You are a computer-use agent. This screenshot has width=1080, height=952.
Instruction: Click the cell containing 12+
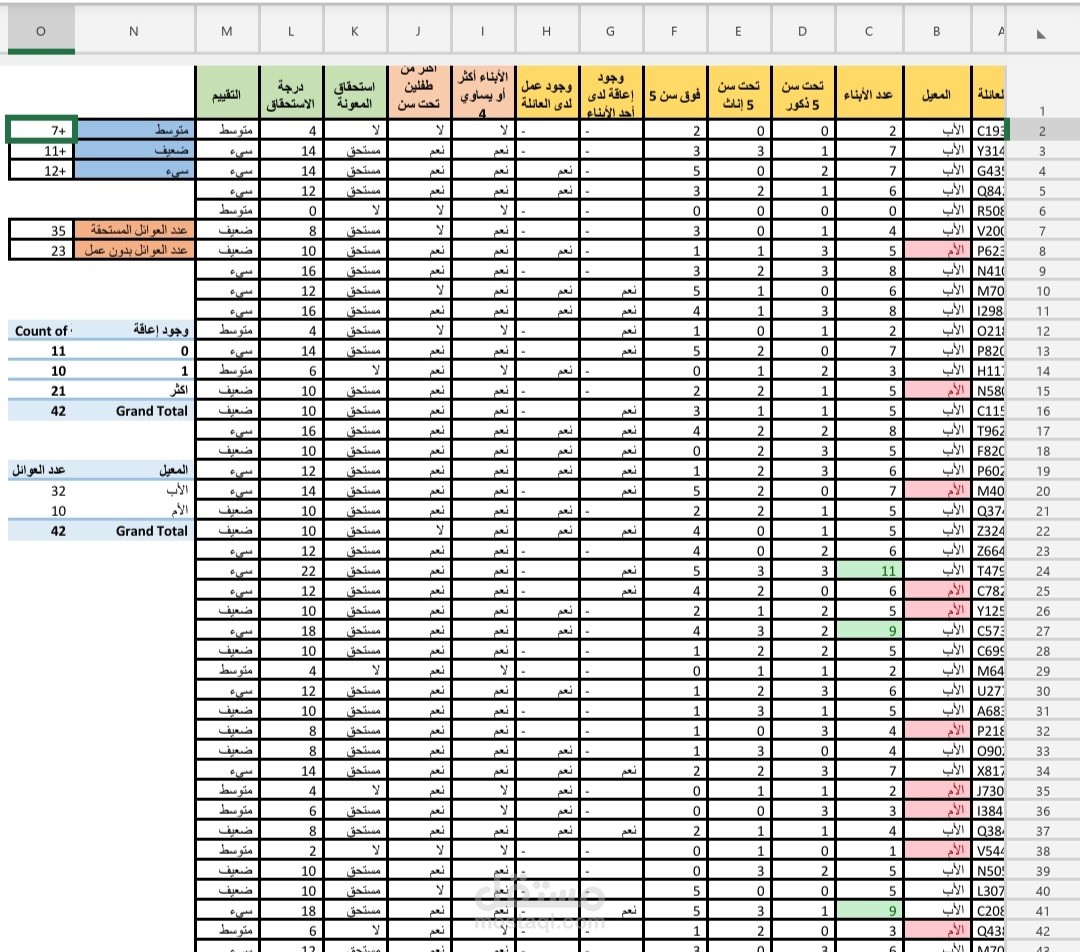[41, 170]
